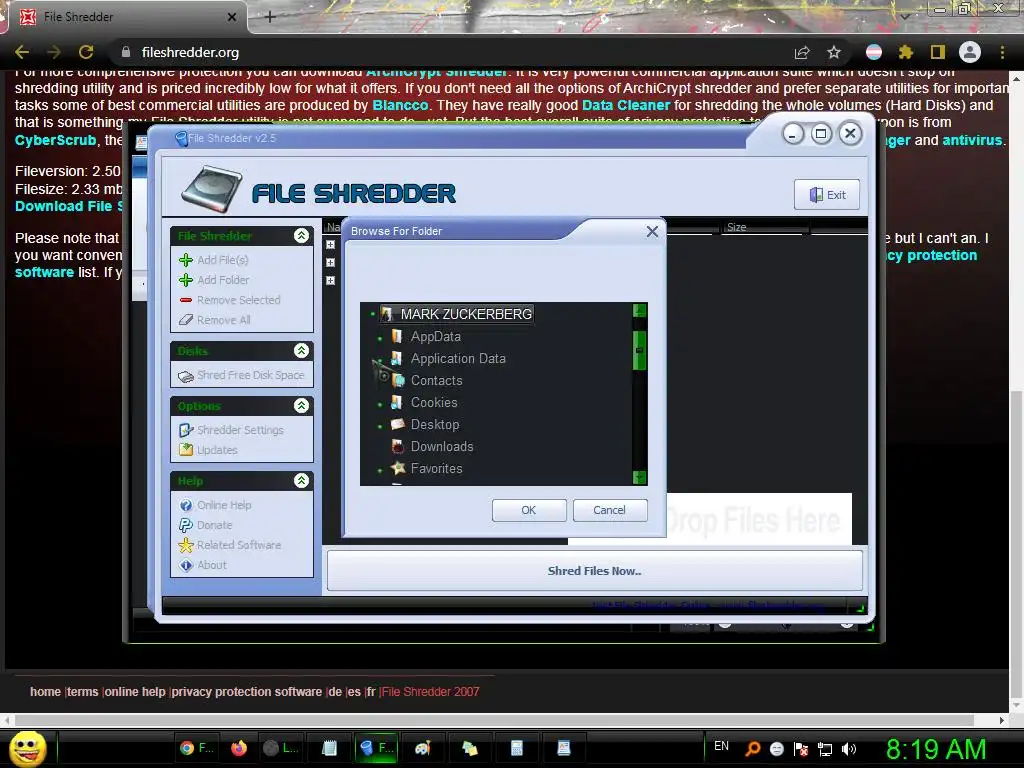Open the Data Cleaner link

[626, 105]
